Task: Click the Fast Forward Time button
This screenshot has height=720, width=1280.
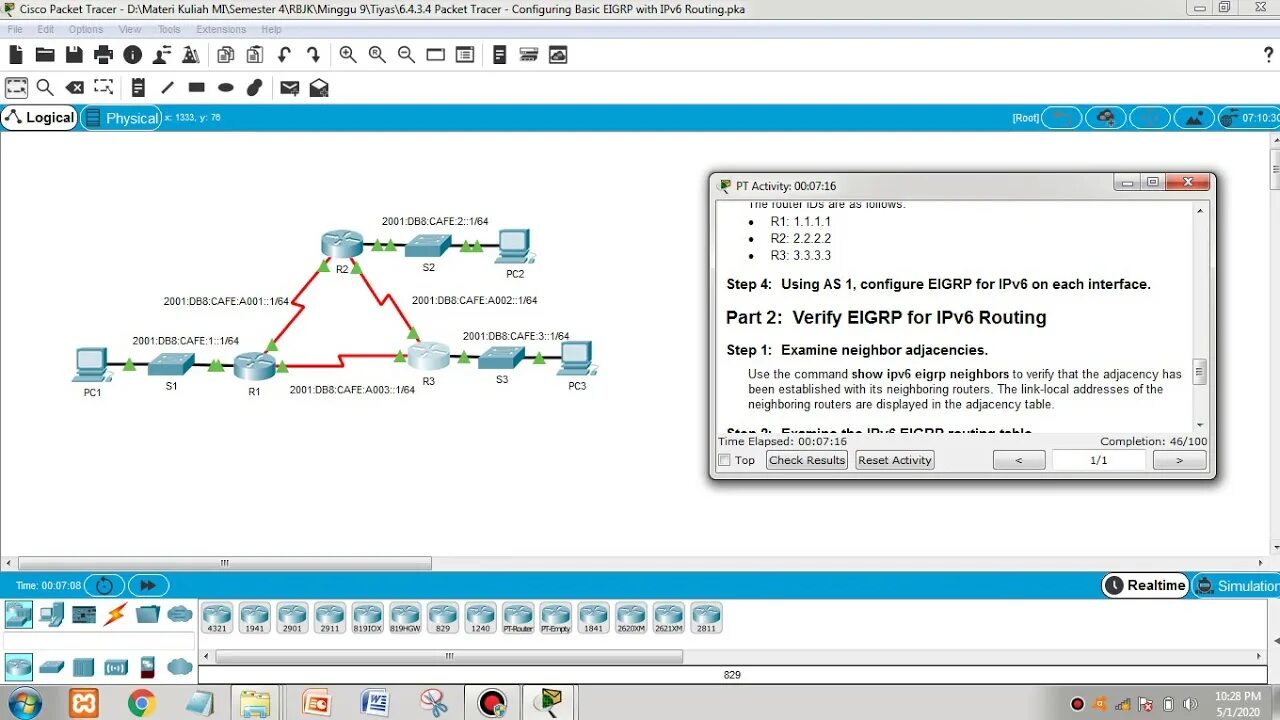Action: click(x=148, y=586)
